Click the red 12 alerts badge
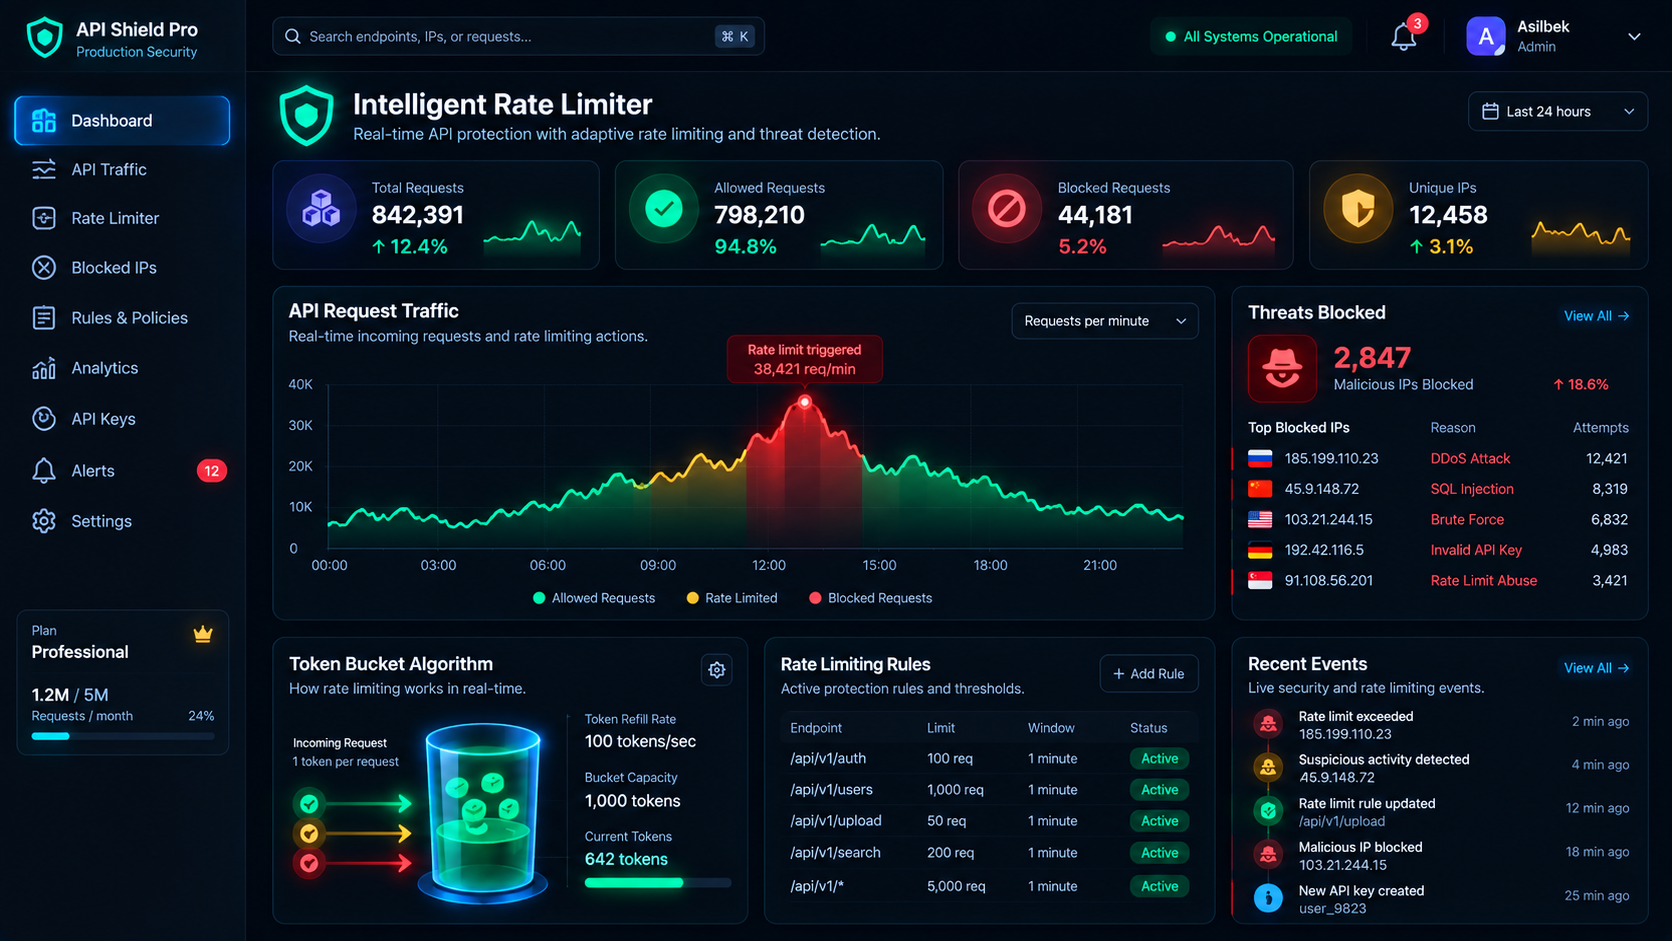The width and height of the screenshot is (1672, 941). [x=211, y=471]
